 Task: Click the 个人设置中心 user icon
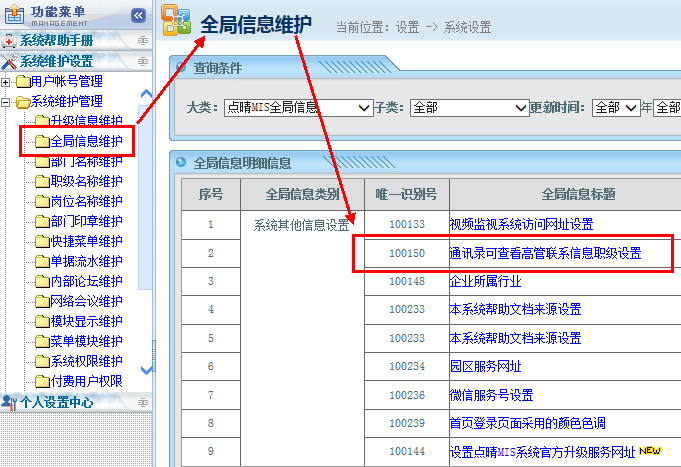click(x=9, y=402)
